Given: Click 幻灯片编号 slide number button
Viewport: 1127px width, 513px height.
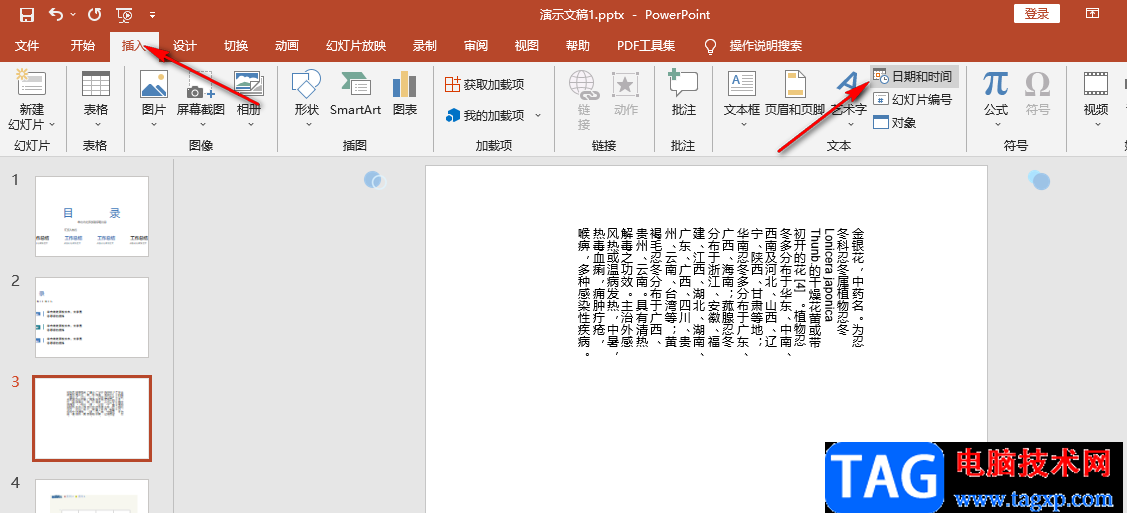Looking at the screenshot, I should point(914,99).
